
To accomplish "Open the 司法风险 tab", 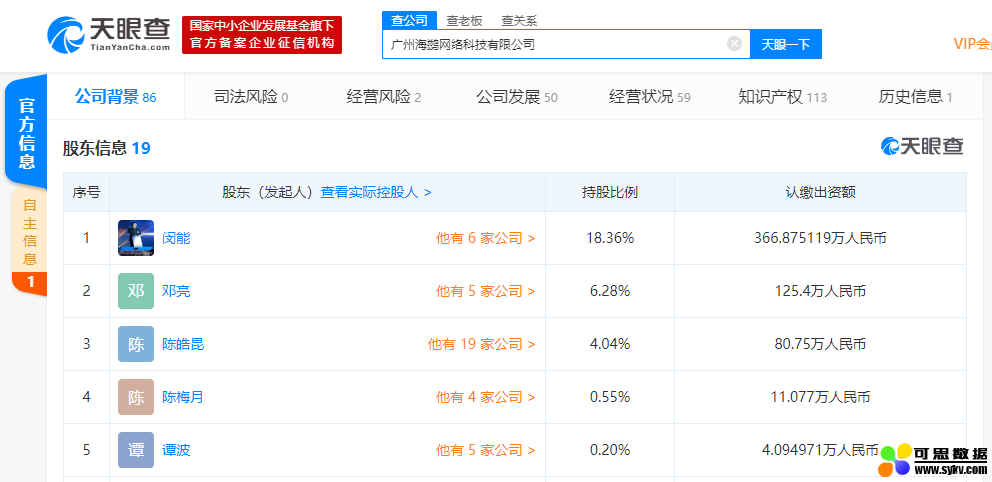I will 251,97.
